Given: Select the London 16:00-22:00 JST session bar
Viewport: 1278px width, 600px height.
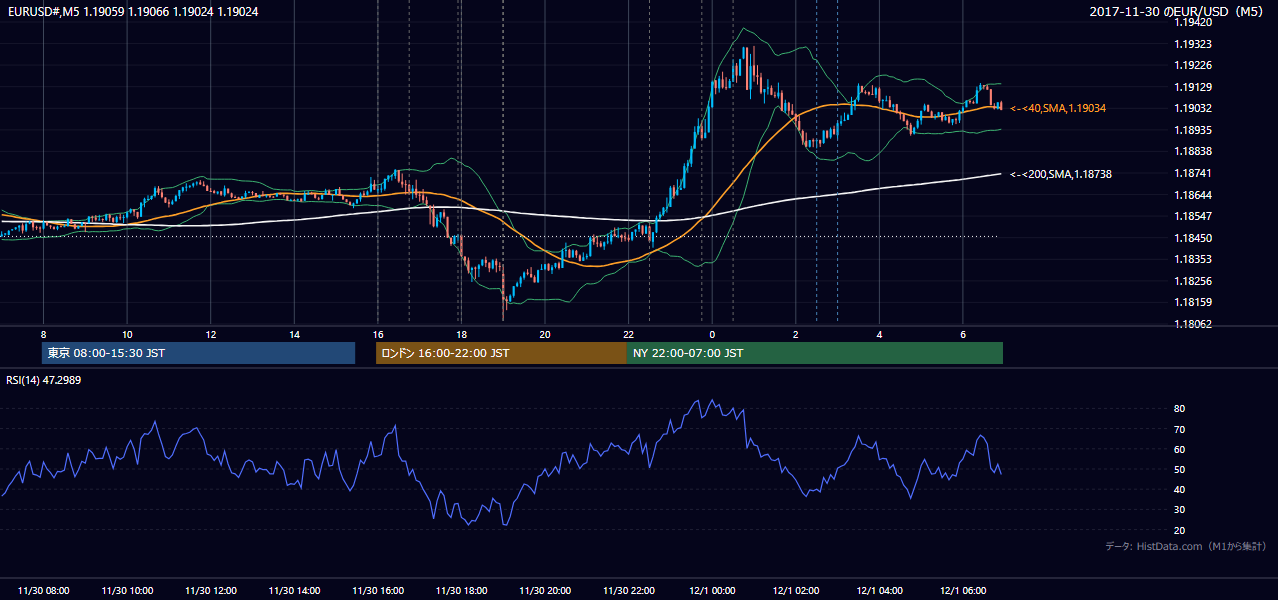Looking at the screenshot, I should 501,353.
